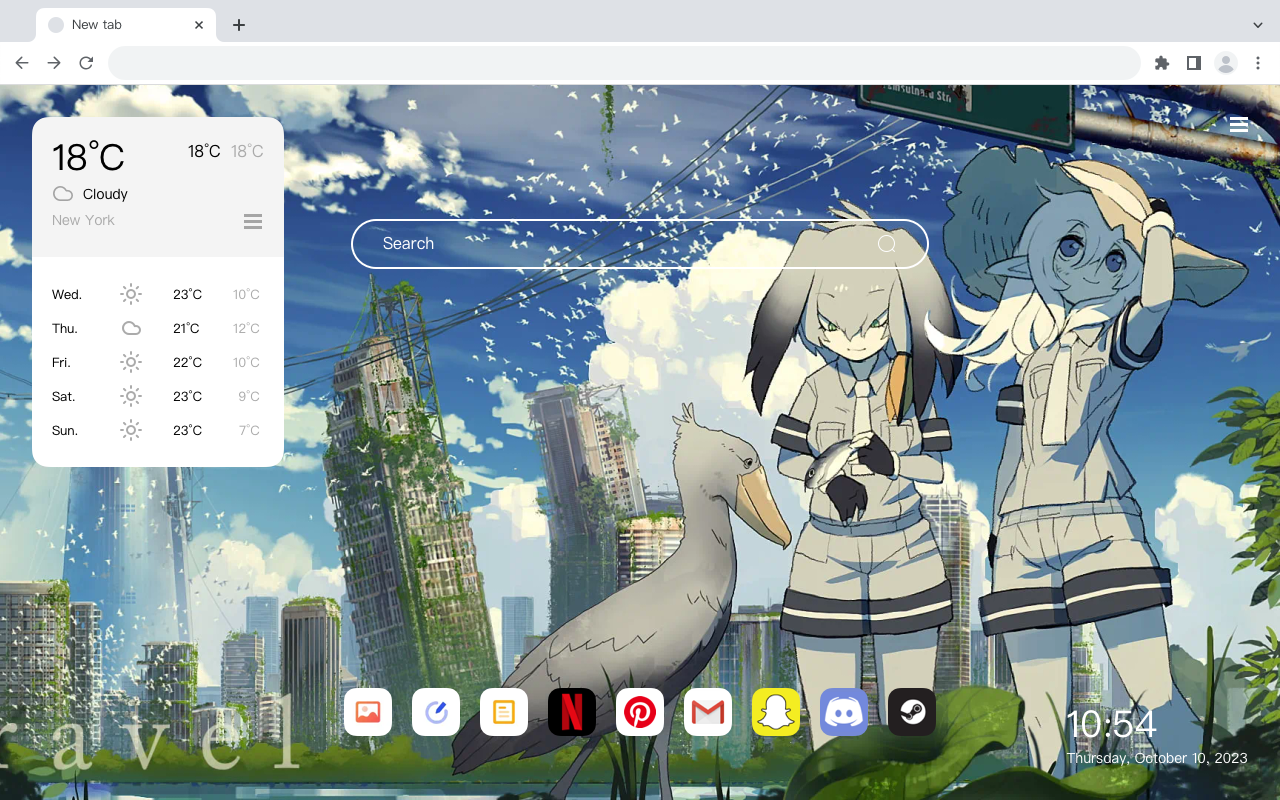Click the Cloudy condition text
This screenshot has width=1280, height=800.
pyautogui.click(x=105, y=194)
